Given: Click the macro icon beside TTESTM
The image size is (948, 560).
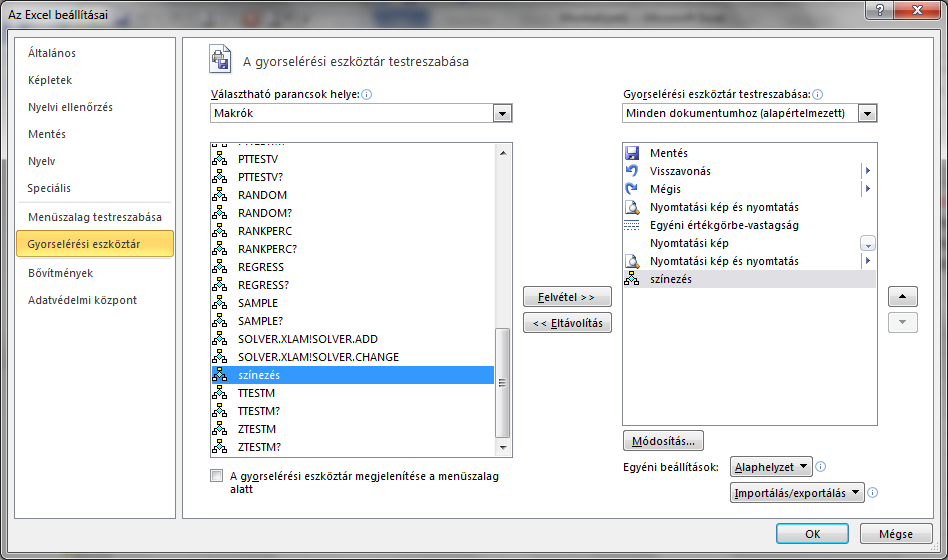Looking at the screenshot, I should point(219,392).
